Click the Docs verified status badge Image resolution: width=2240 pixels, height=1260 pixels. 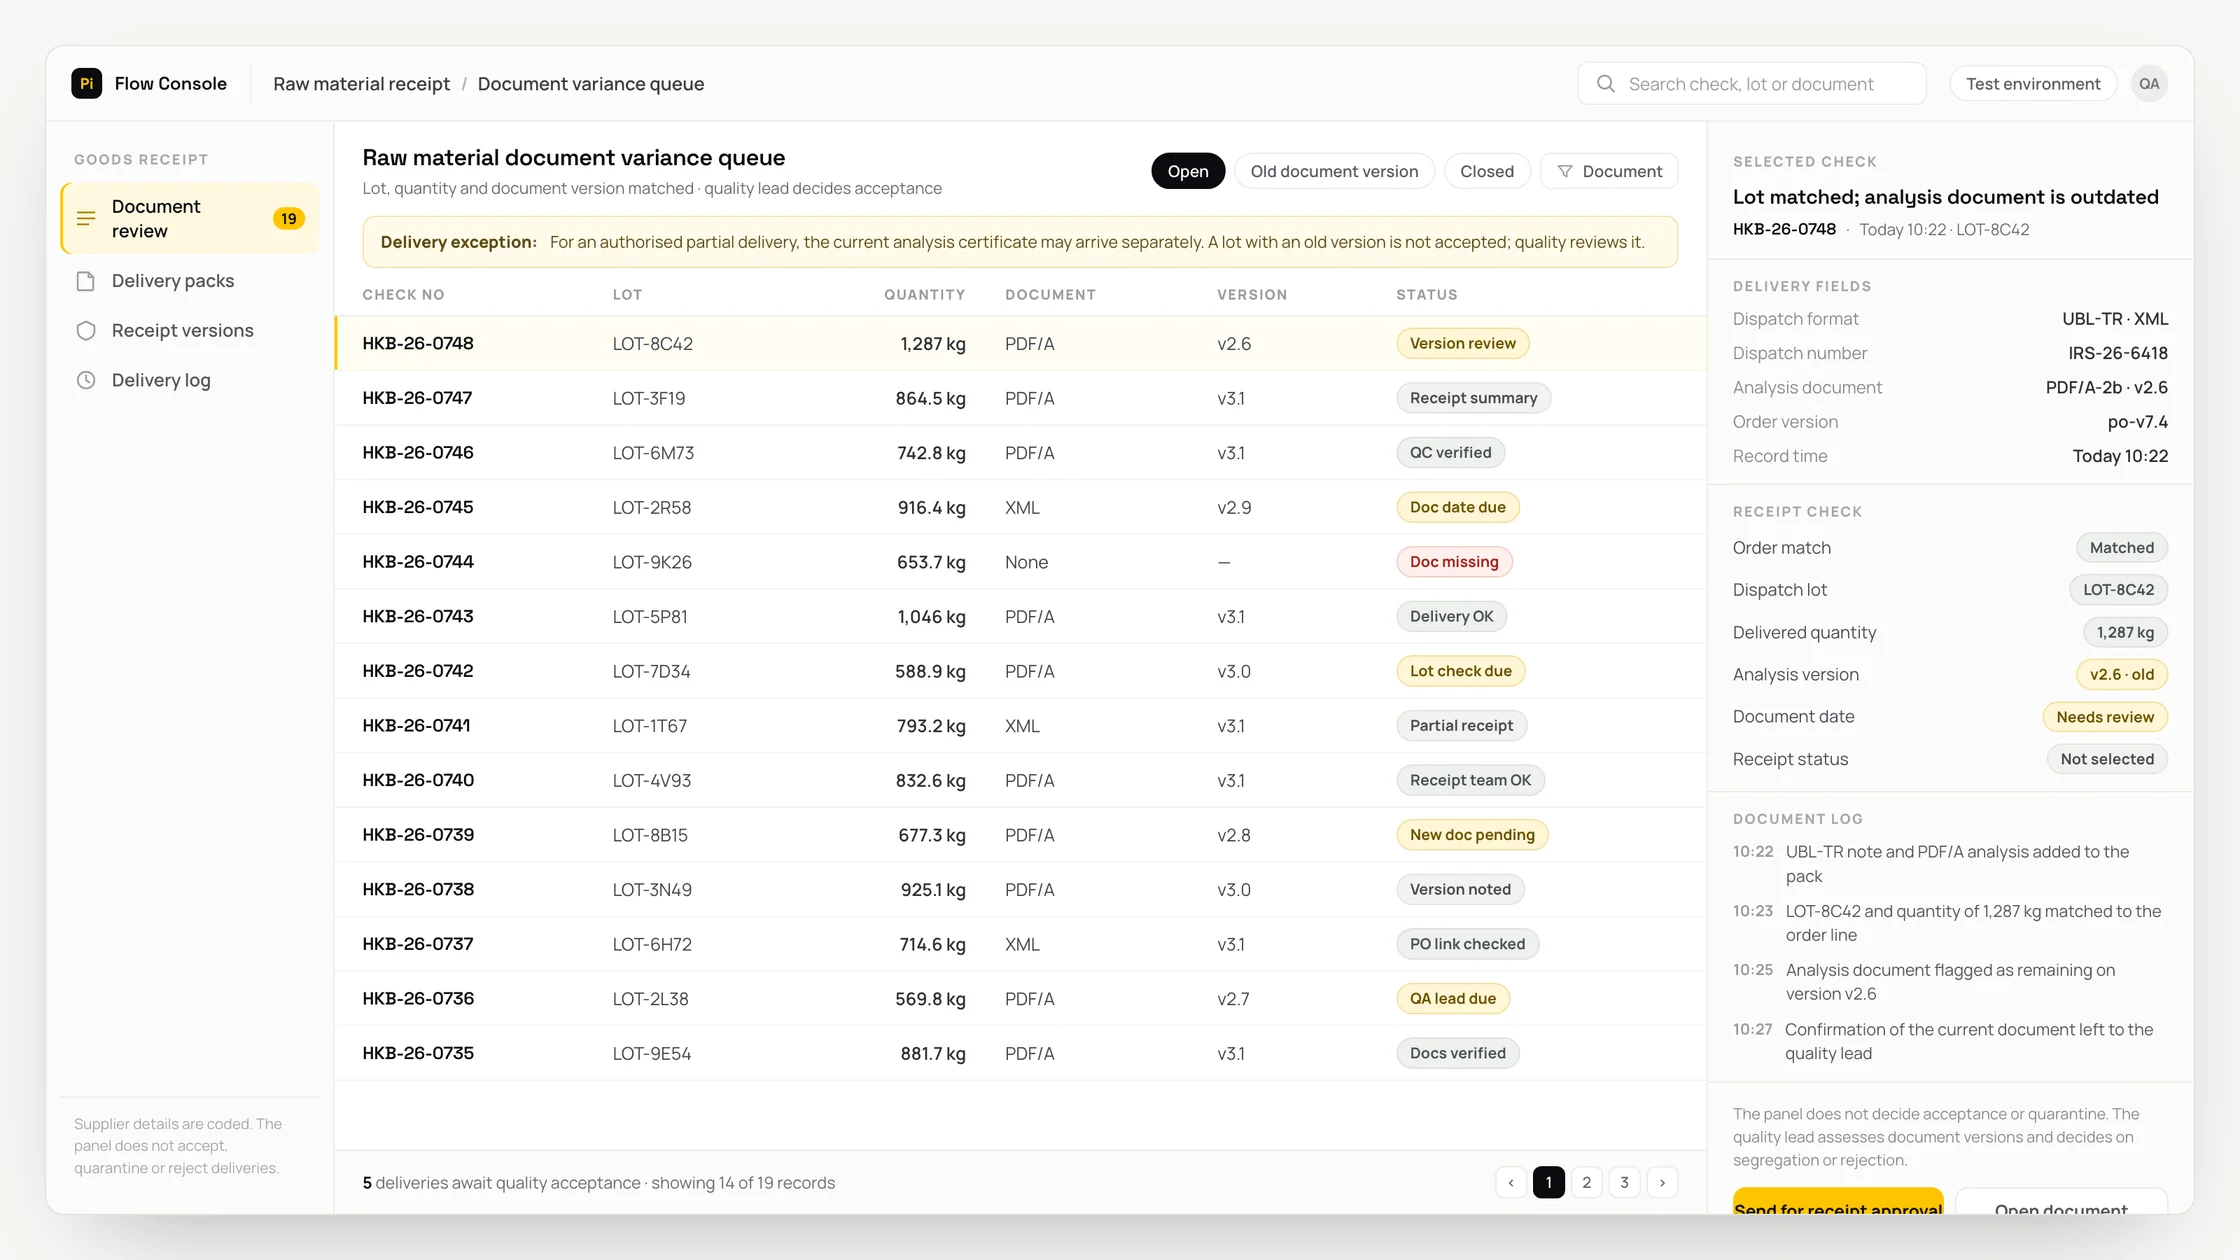tap(1457, 1053)
